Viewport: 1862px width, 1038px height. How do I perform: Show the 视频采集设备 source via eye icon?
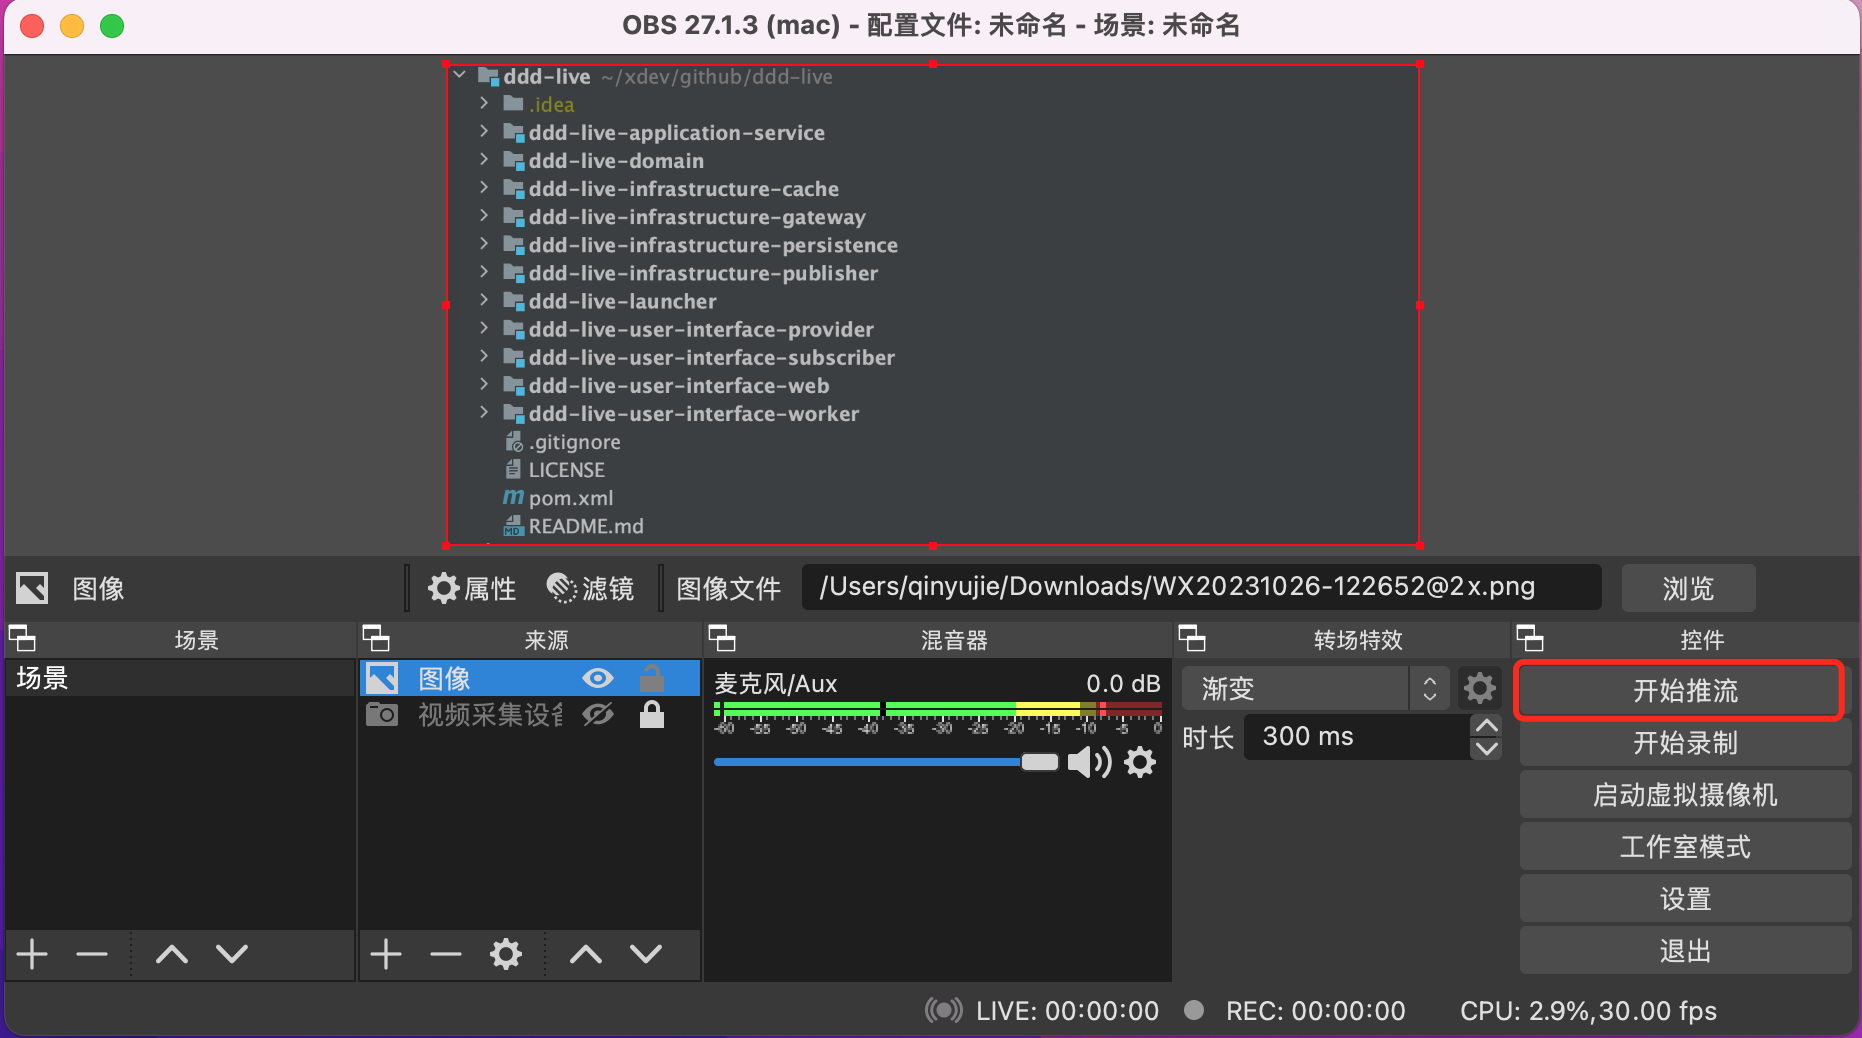598,714
